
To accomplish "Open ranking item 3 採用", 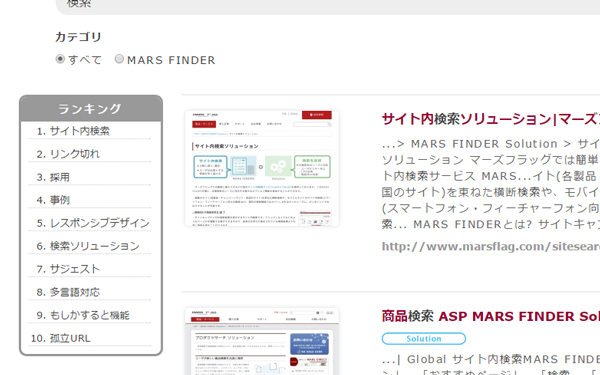I will (x=60, y=177).
